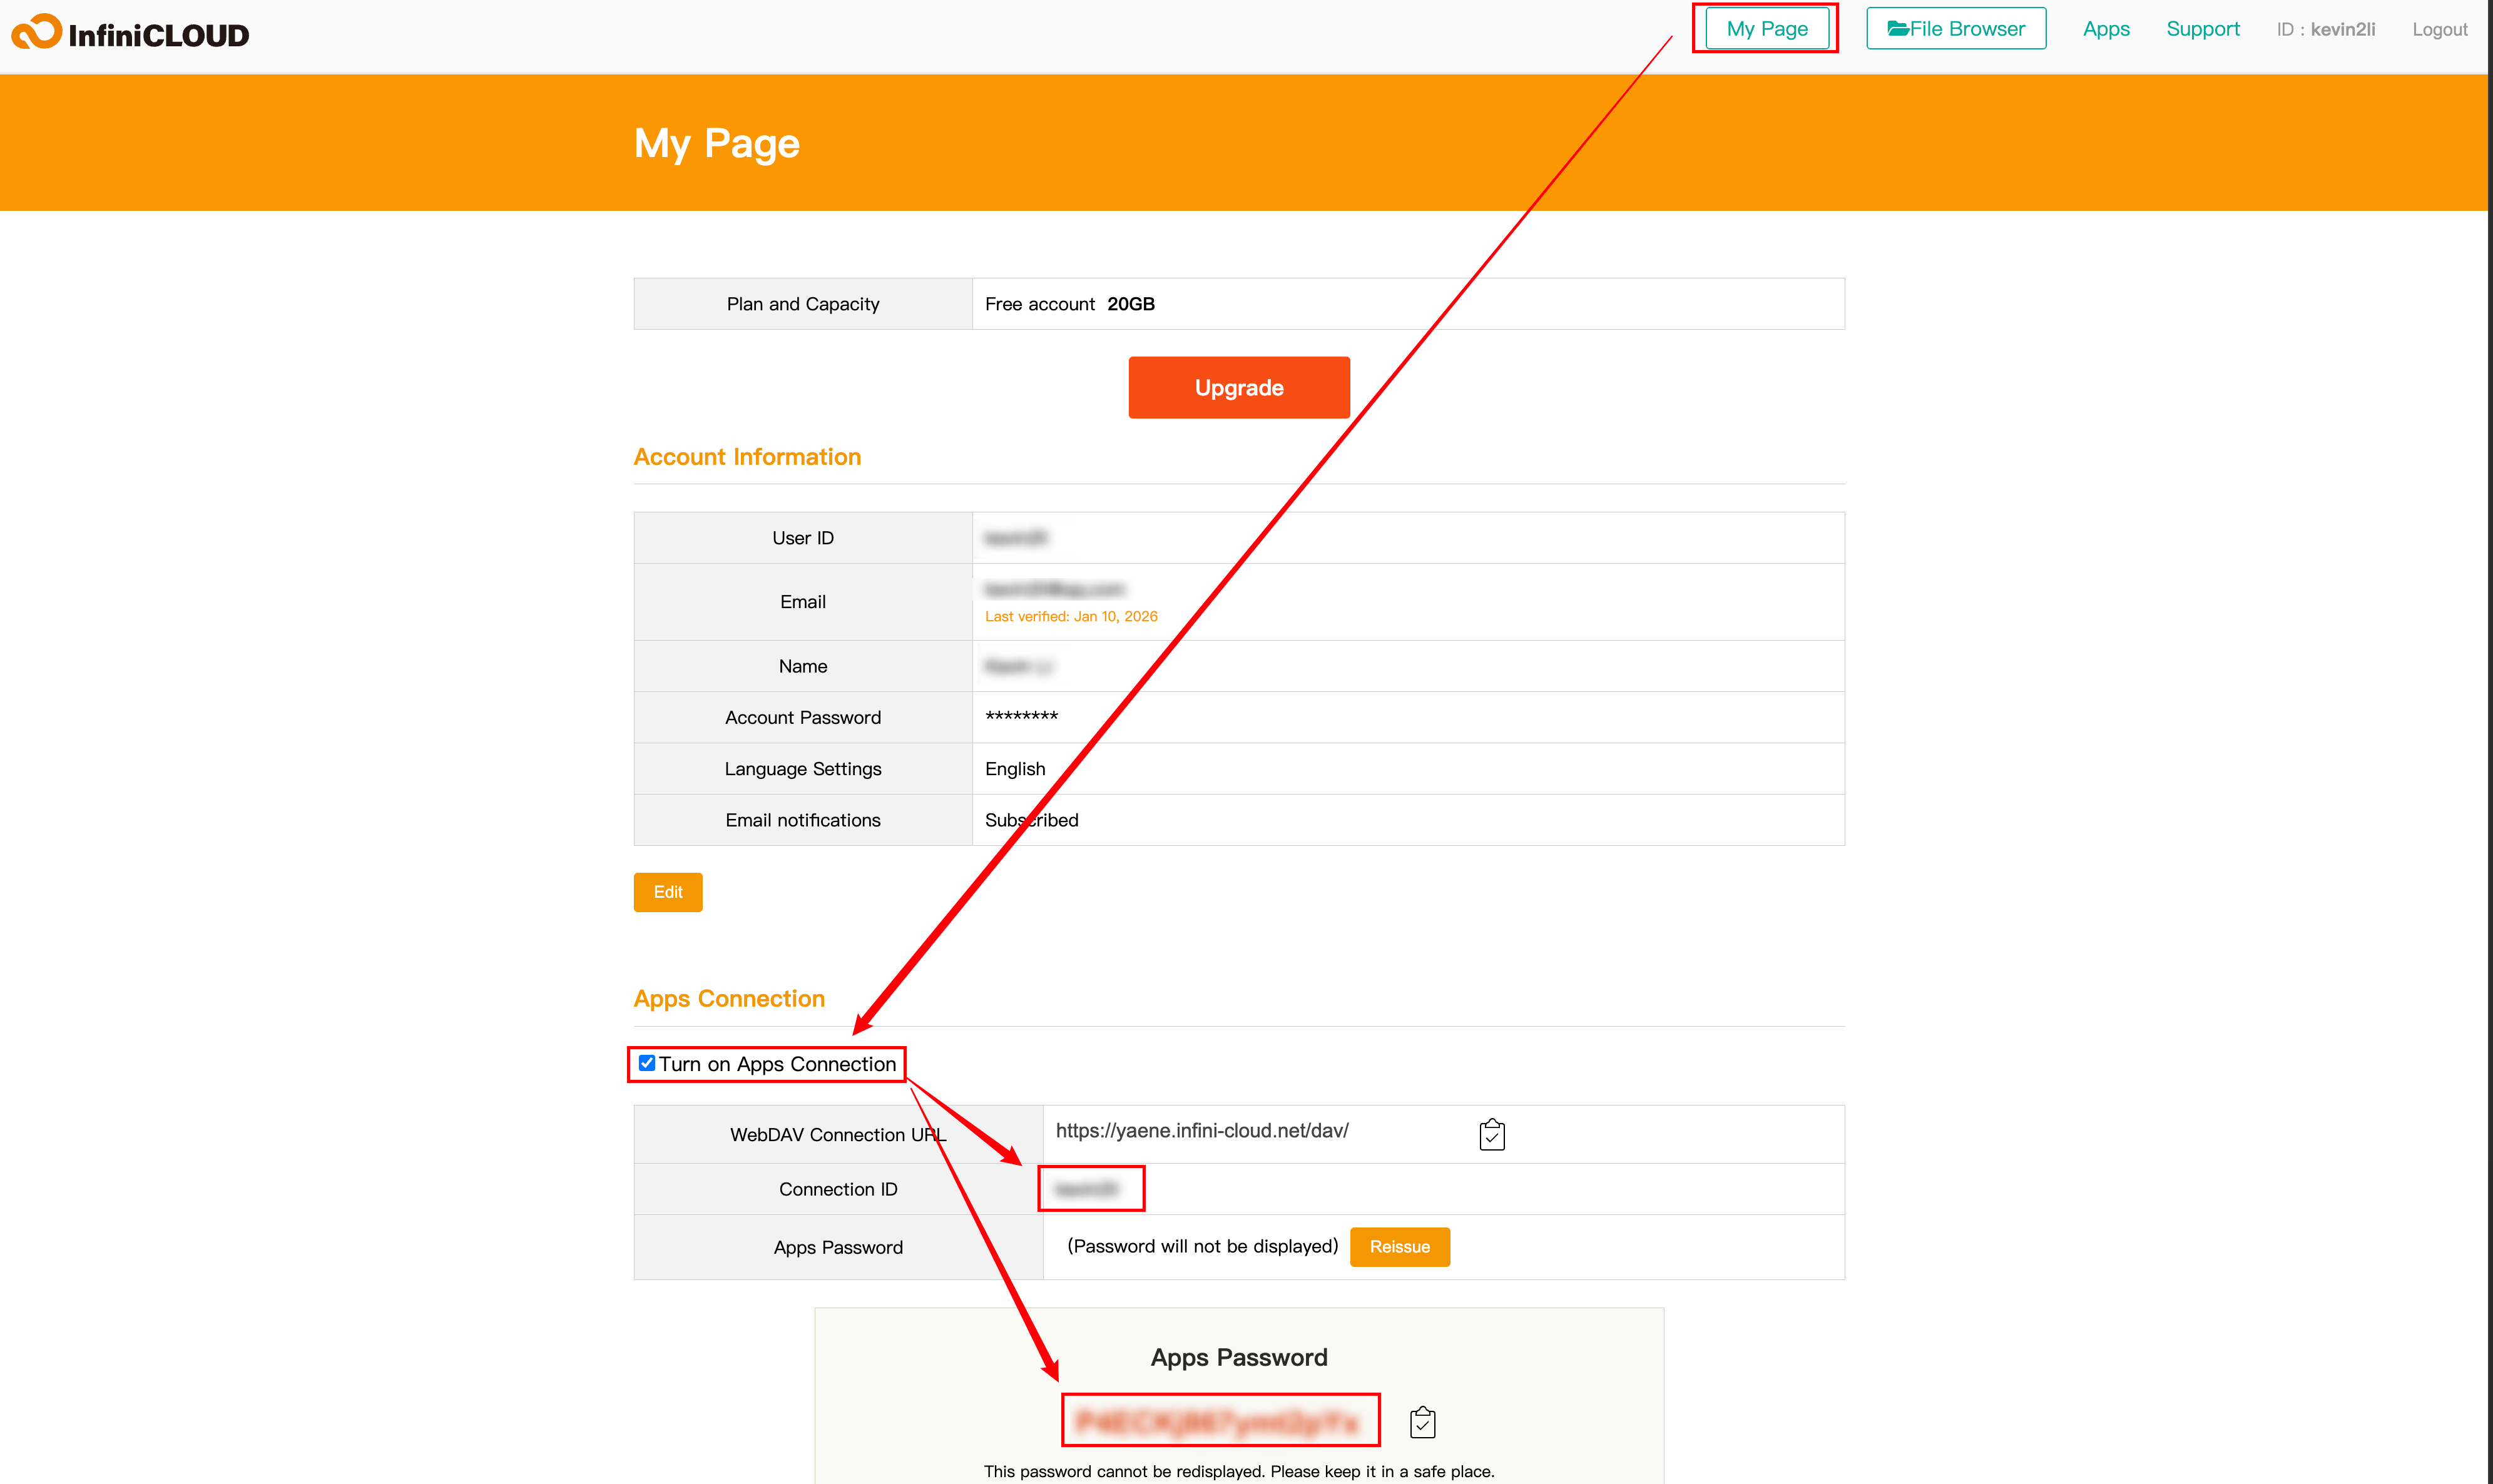The width and height of the screenshot is (2493, 1484).
Task: Copy the WebDAV Connection URL
Action: (x=1491, y=1134)
